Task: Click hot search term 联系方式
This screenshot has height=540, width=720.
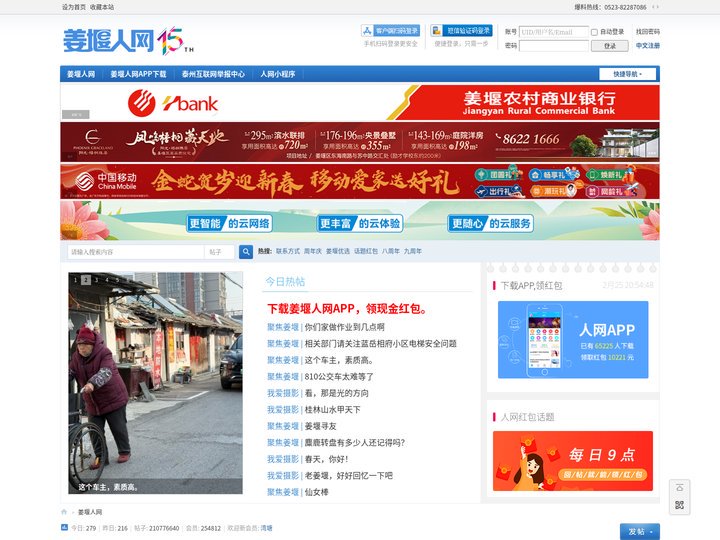Action: point(287,251)
